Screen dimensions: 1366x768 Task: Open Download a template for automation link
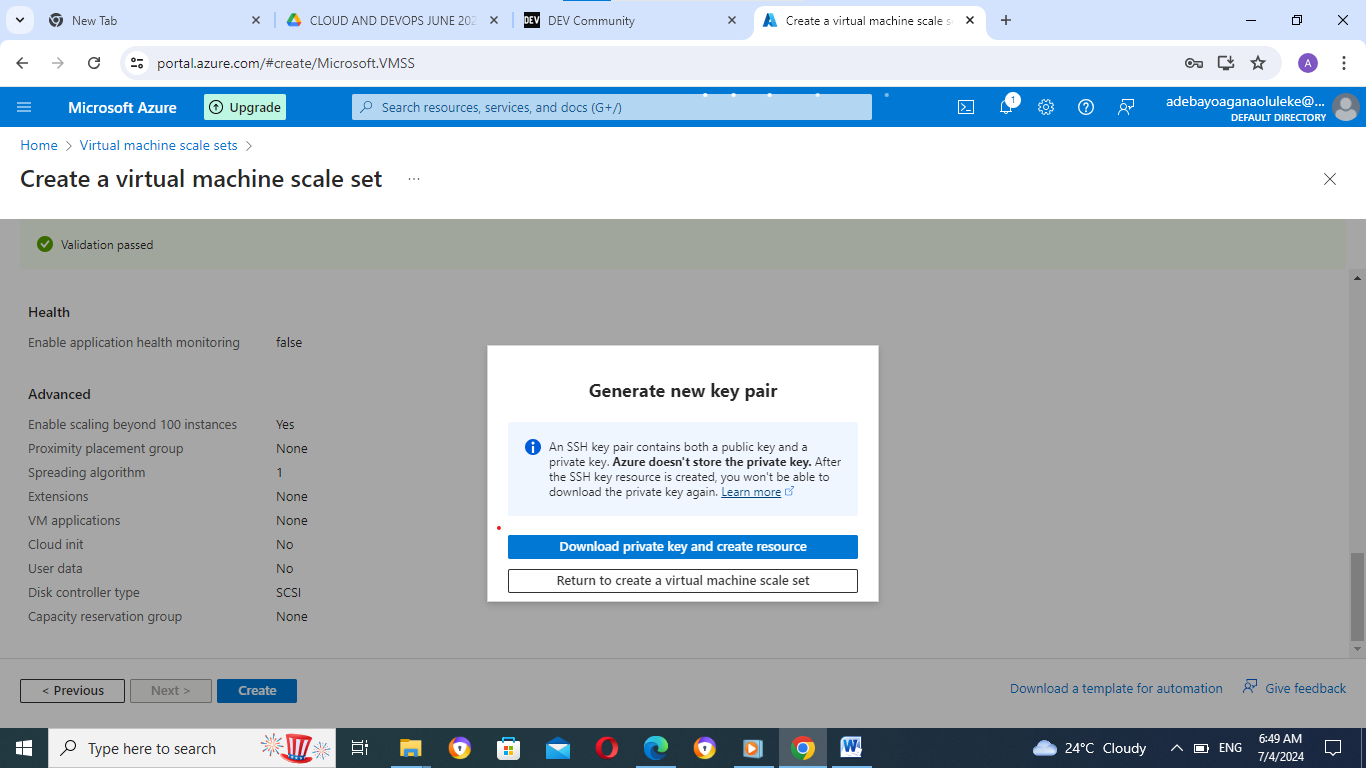click(x=1116, y=689)
